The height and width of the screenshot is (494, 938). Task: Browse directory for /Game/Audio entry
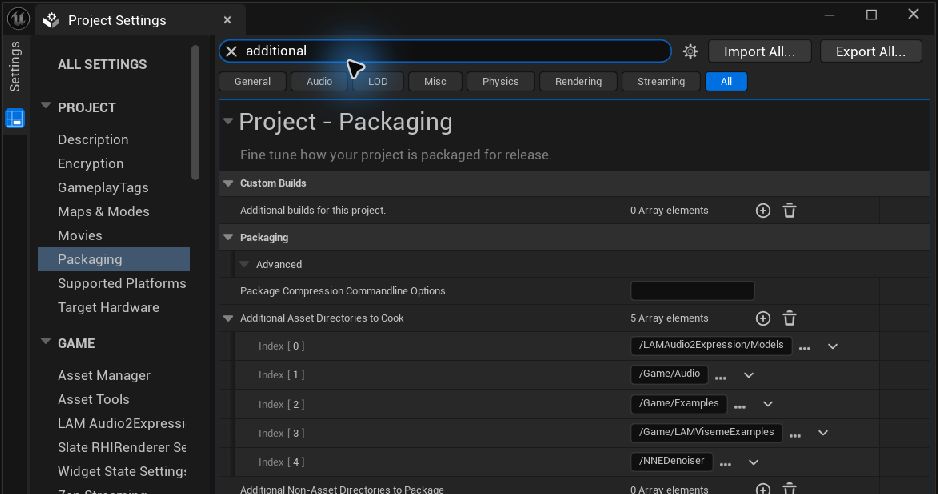(721, 376)
